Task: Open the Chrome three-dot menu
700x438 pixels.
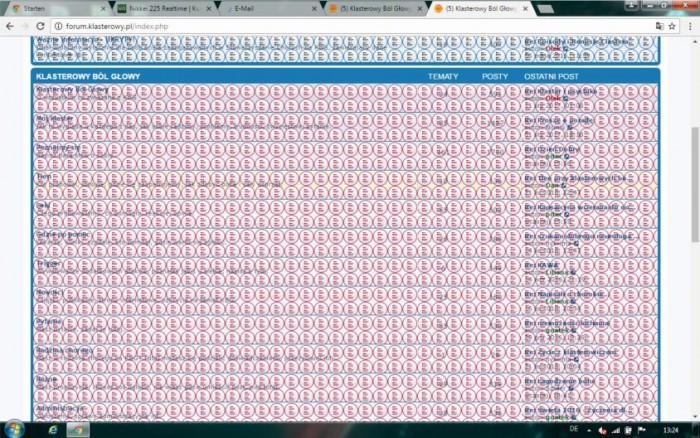Action: coord(689,25)
